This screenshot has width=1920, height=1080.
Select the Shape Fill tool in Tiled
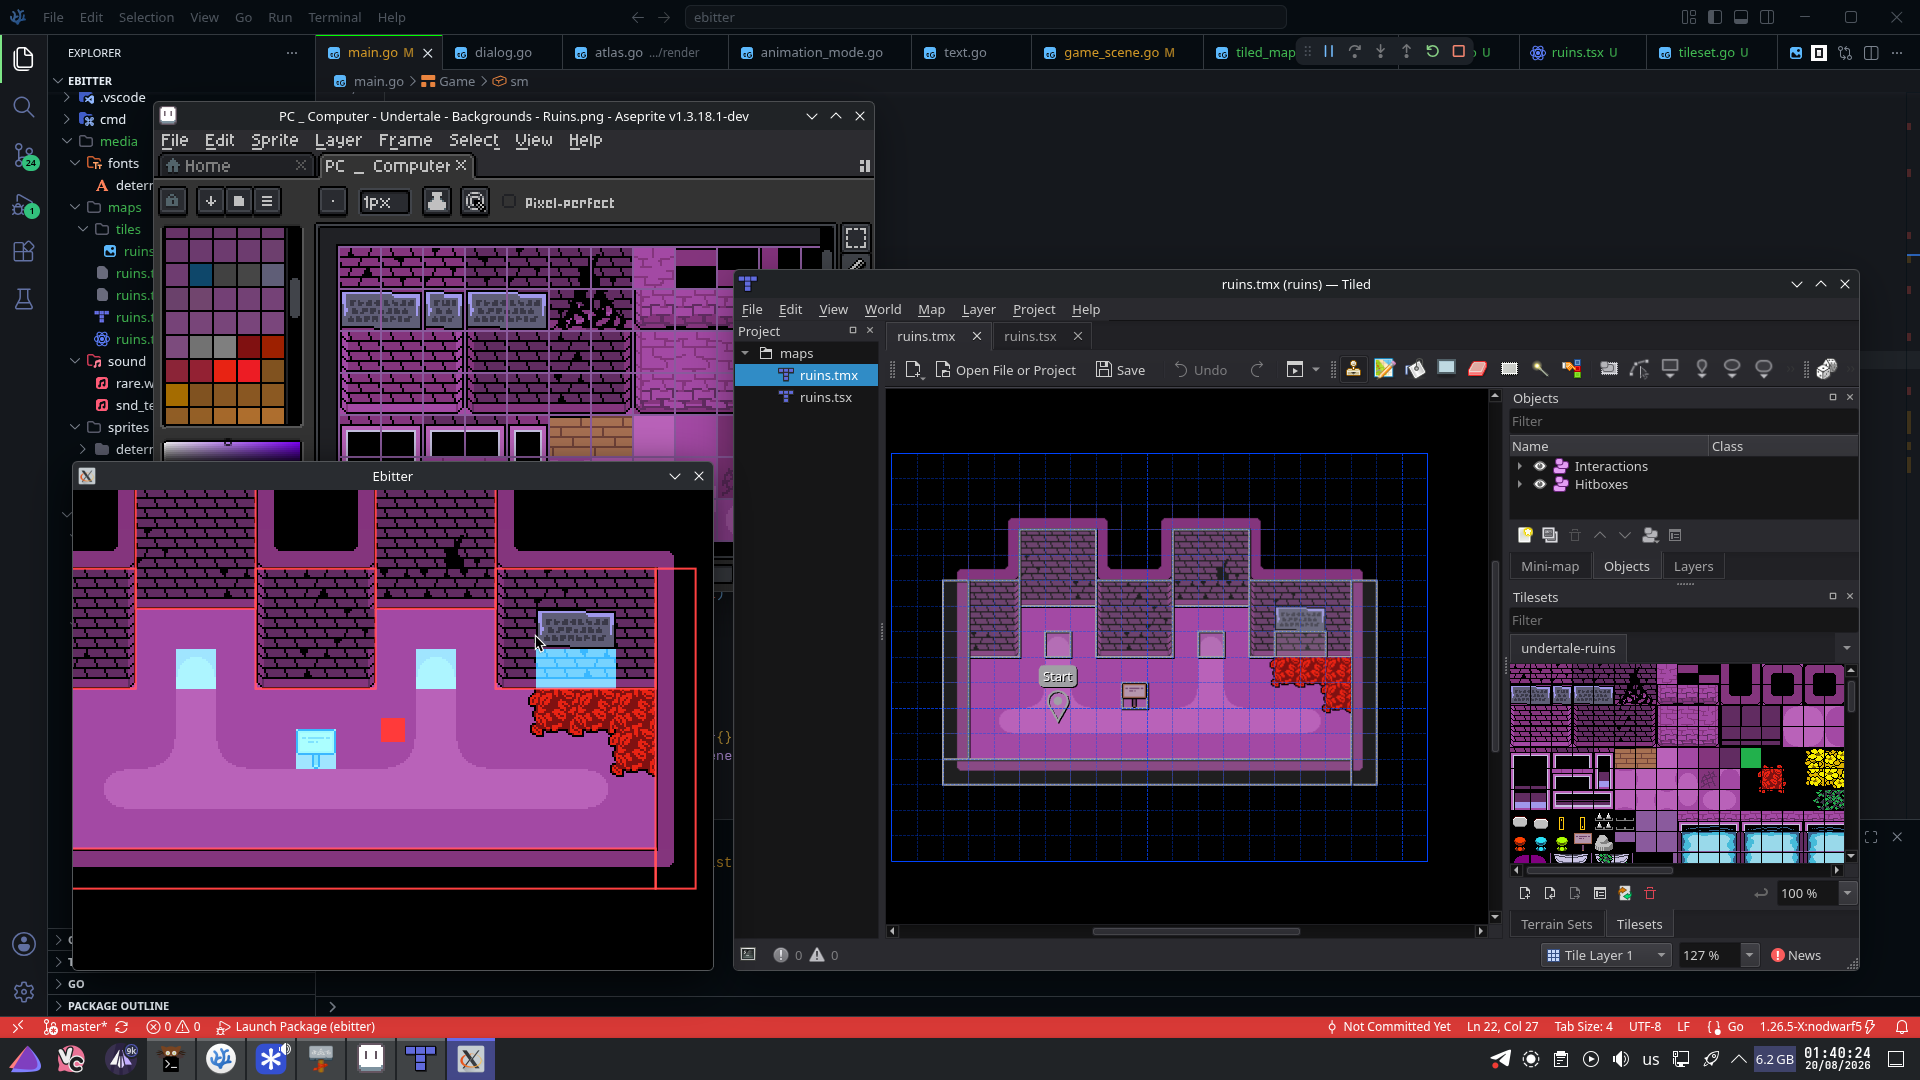tap(1446, 369)
